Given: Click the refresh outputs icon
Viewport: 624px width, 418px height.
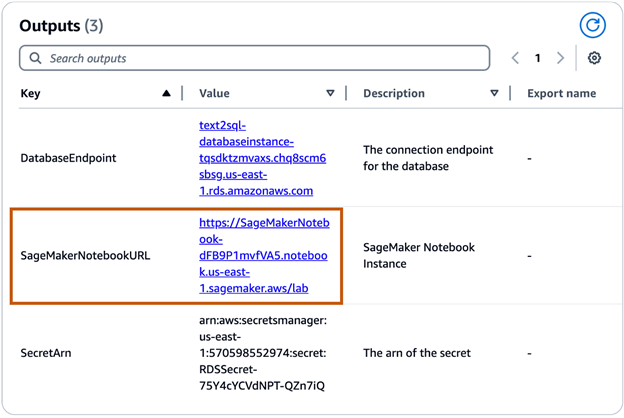Looking at the screenshot, I should point(593,25).
